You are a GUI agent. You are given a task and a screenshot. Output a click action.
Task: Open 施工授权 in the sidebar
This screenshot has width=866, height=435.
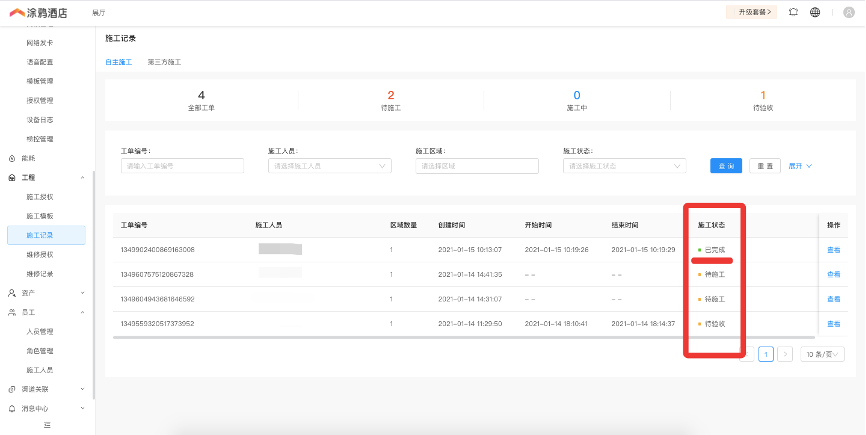[40, 197]
